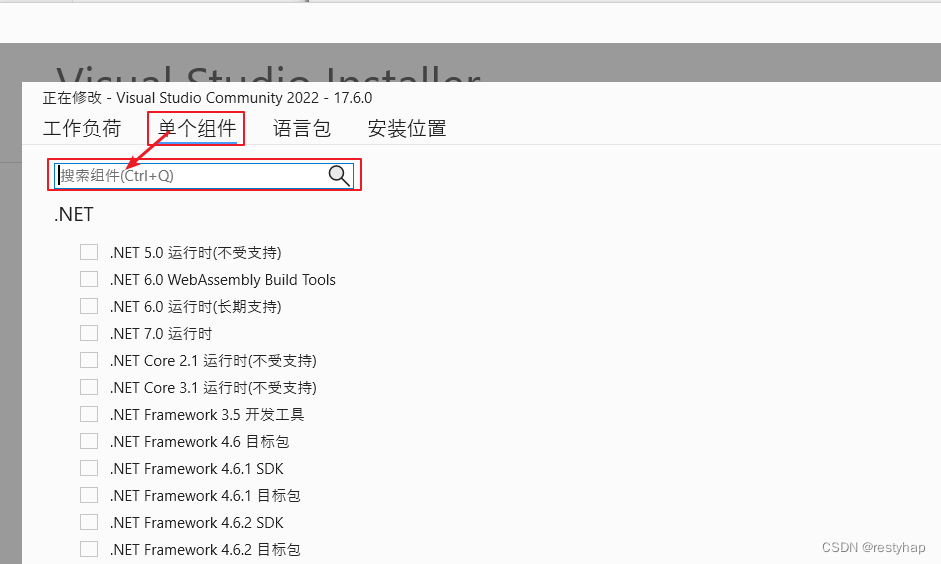
Task: Click .NET Framework 3.5 开发工具 label
Action: pos(207,415)
